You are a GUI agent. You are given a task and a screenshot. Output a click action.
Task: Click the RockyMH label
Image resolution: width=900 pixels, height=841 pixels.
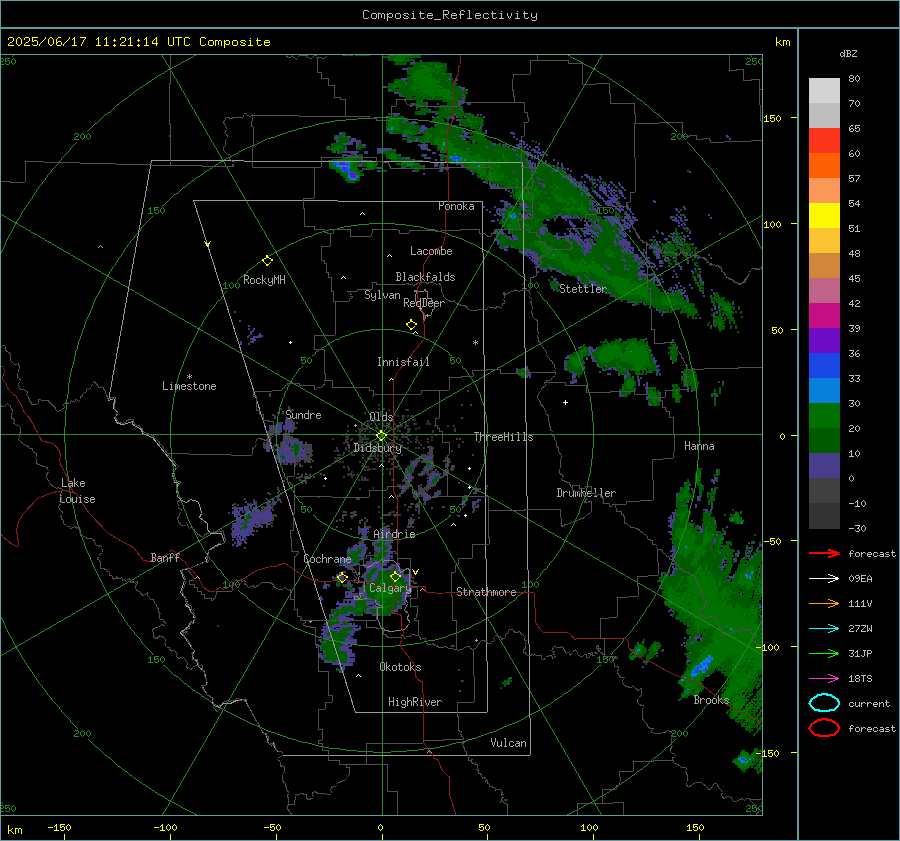(264, 280)
